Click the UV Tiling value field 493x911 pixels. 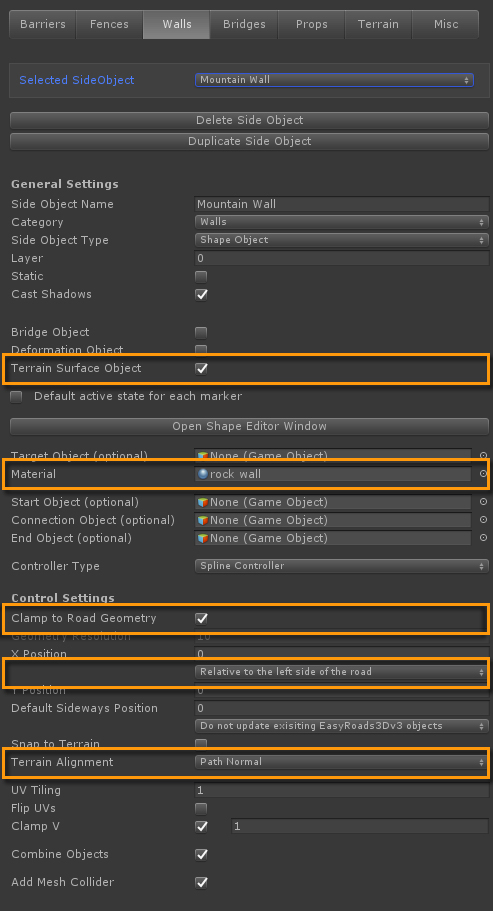(x=341, y=790)
